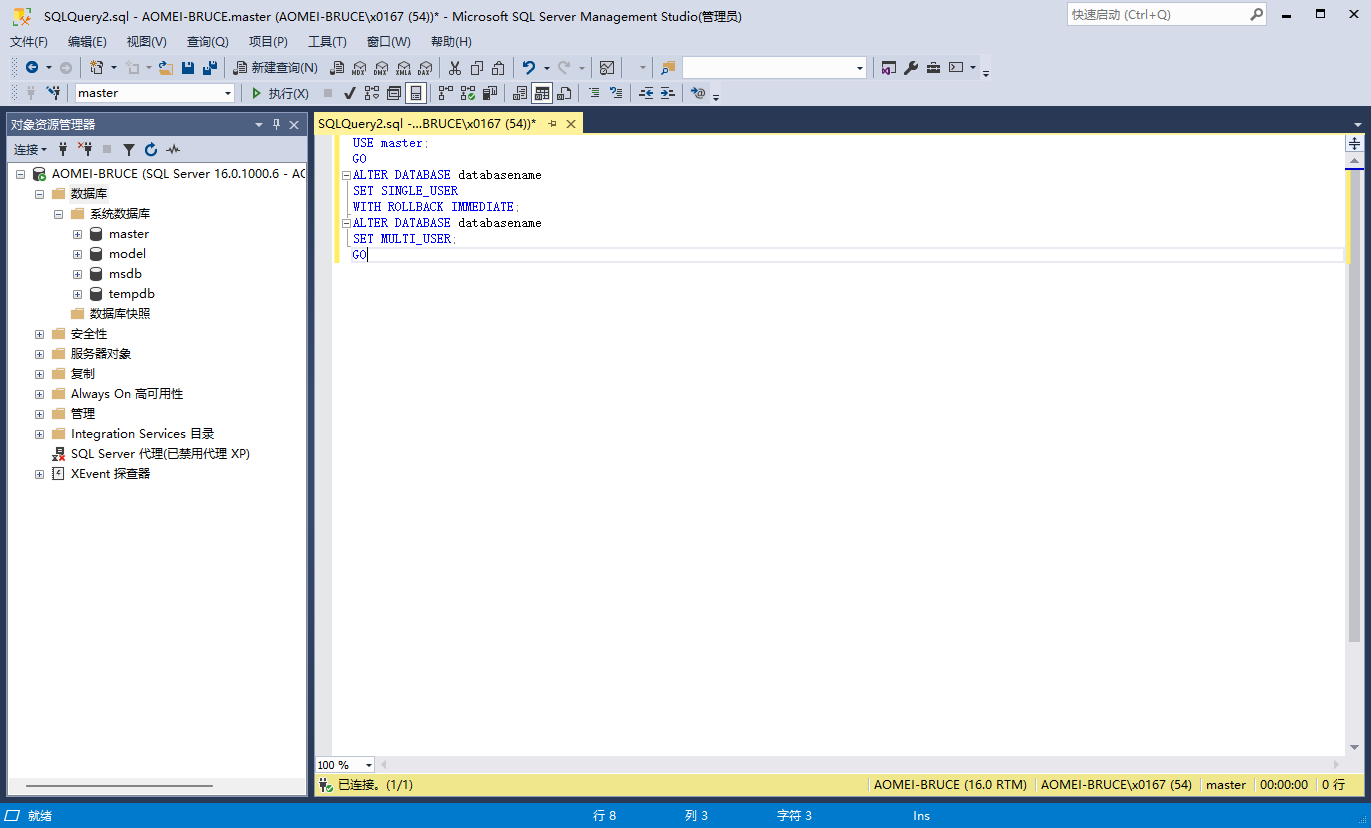Open the Activity Monitor icon in Object Explorer
This screenshot has width=1371, height=828.
click(173, 149)
